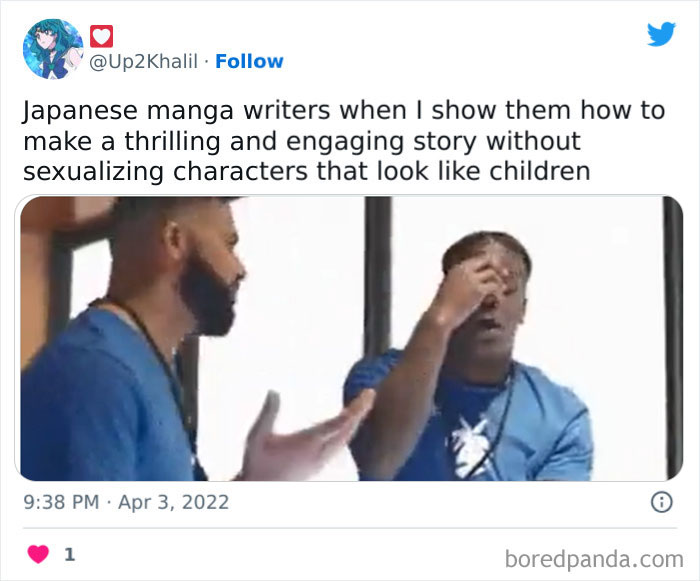
Task: Open the tweet info icon
Action: tap(662, 502)
